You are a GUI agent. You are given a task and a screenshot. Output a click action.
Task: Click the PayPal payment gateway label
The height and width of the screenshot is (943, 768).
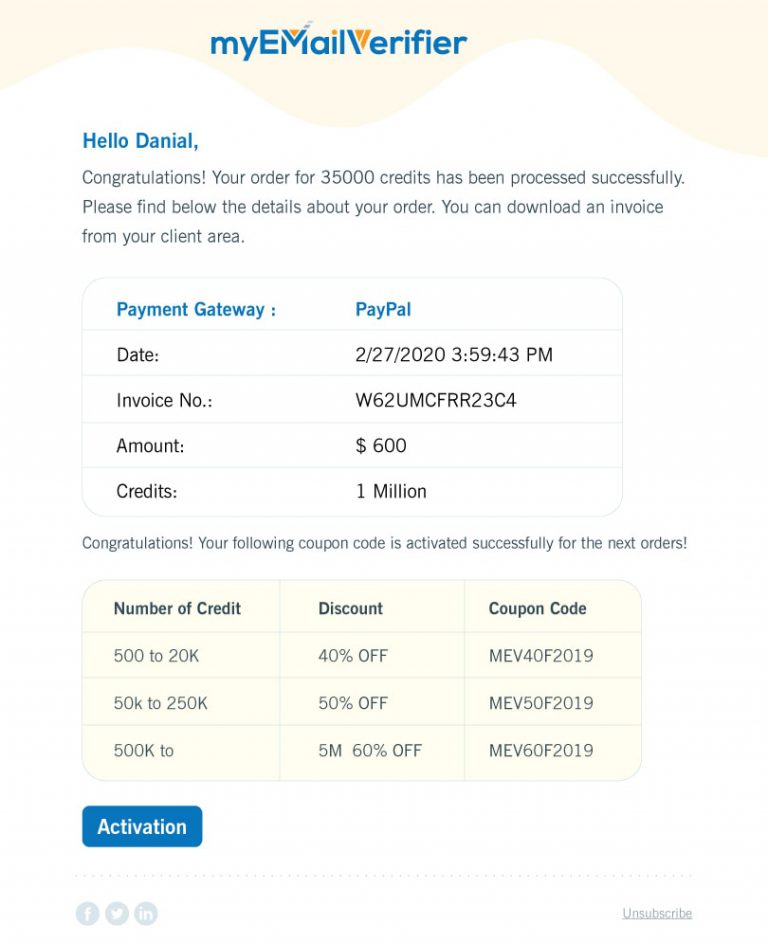pos(385,309)
